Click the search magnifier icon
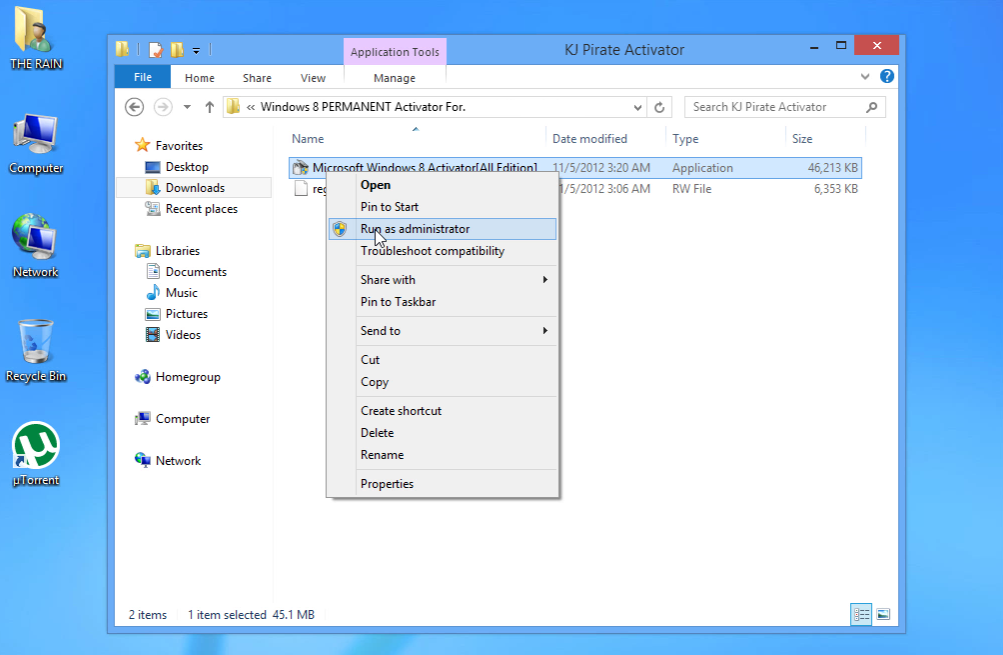 coord(871,107)
